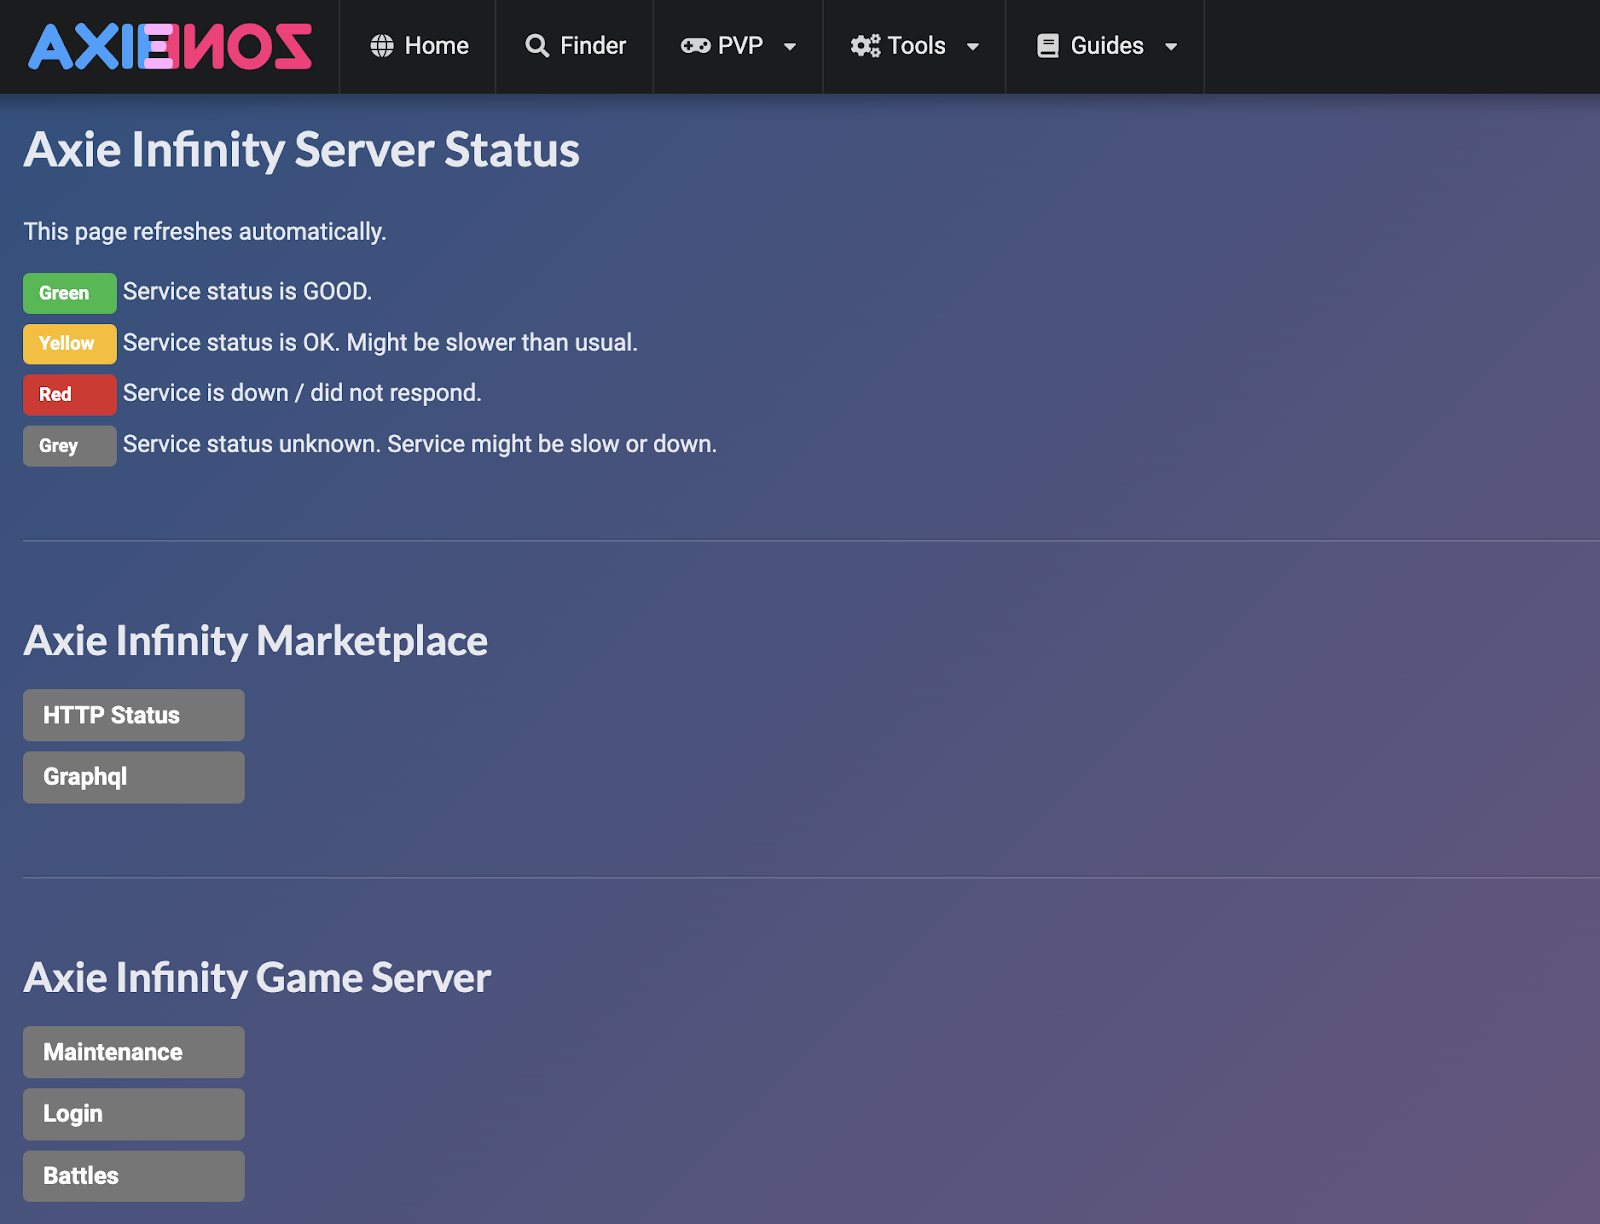Expand the Tools dropdown arrow
The image size is (1600, 1224).
click(973, 47)
